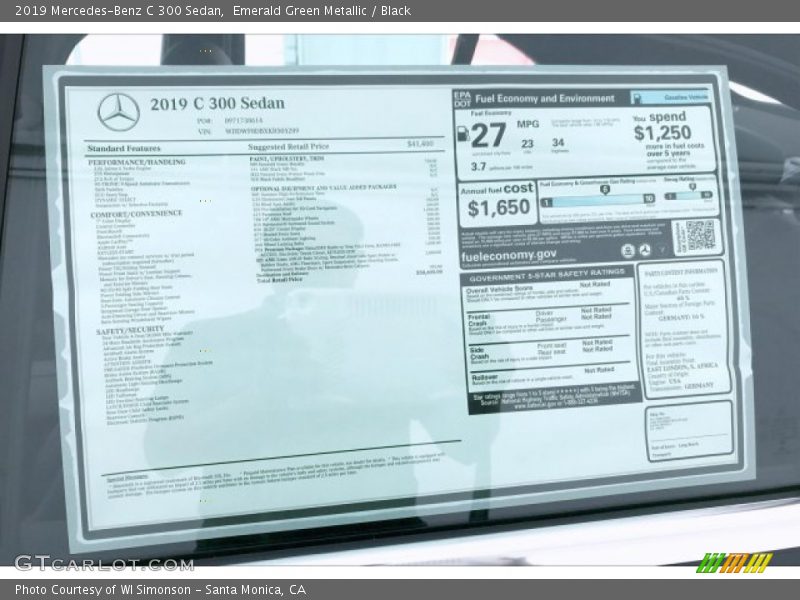Click 'Photo Courtesy of WI Simonson' caption
The width and height of the screenshot is (800, 600).
[x=103, y=590]
